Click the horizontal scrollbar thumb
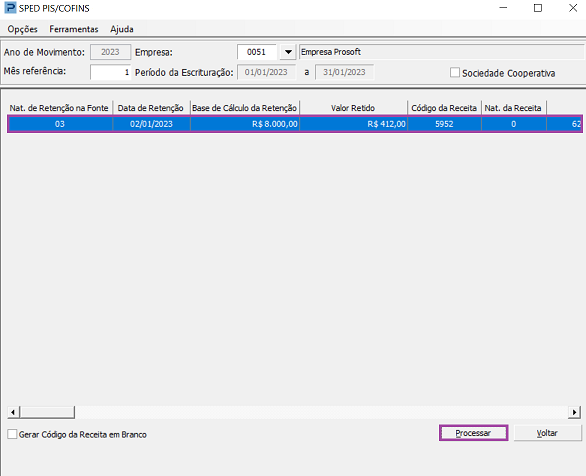Screen dimensions: 586x476 point(47,412)
